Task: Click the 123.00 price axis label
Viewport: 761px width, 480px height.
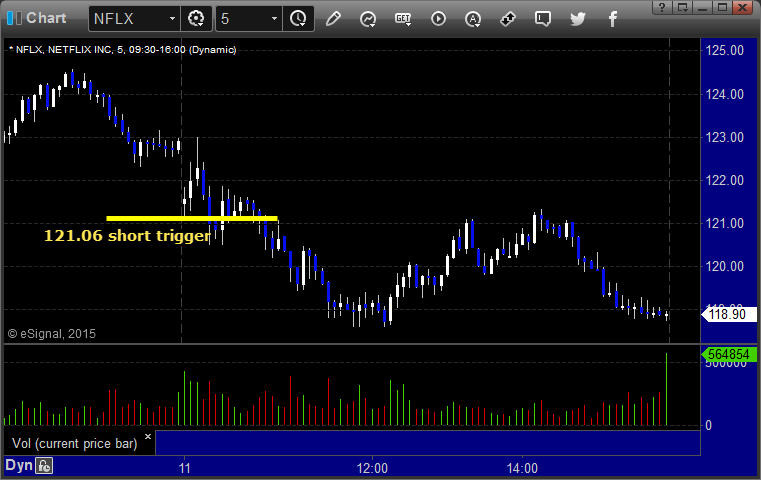Action: click(x=725, y=137)
